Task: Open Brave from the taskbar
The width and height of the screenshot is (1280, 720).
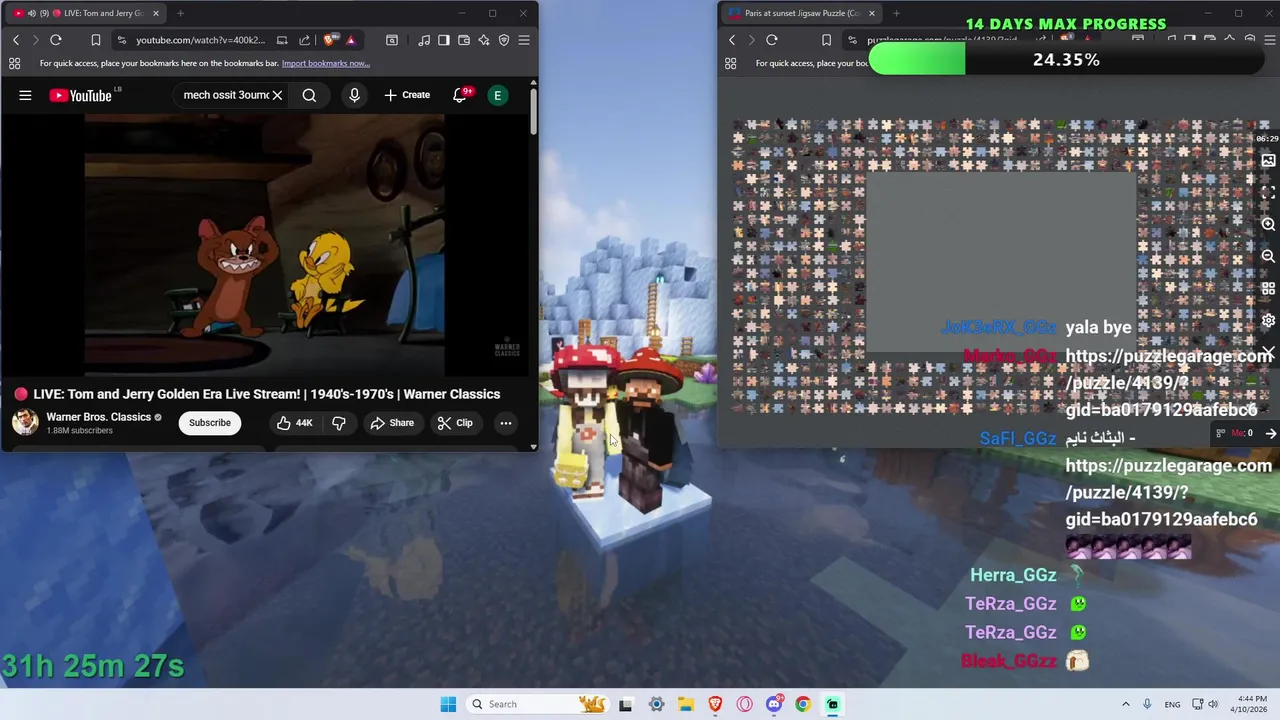Action: (715, 704)
